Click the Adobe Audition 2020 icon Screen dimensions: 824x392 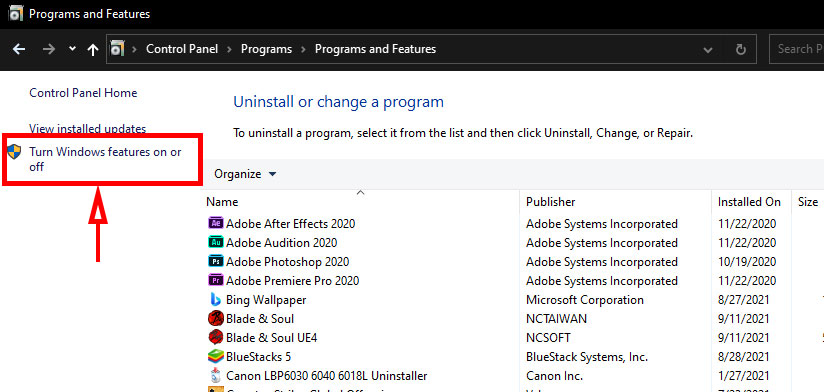click(x=216, y=242)
